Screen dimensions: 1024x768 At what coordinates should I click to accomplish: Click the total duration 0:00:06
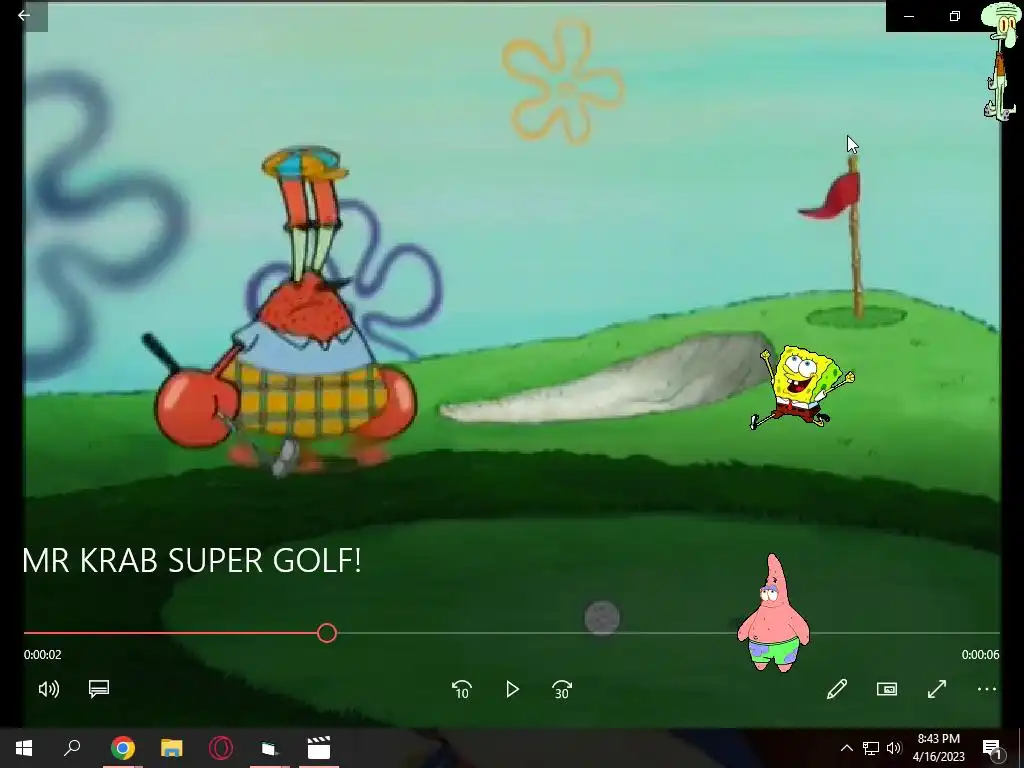click(x=980, y=654)
